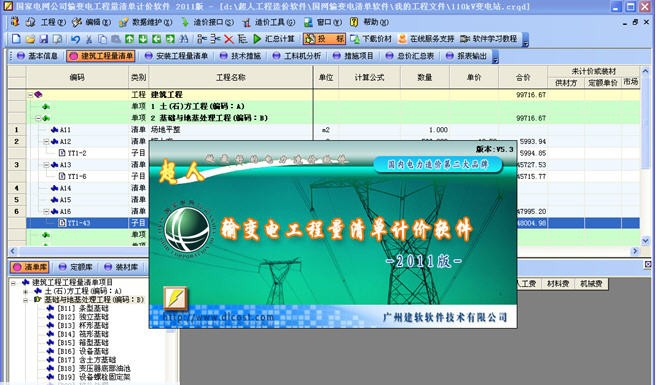Click the Copy pages icon

[x=102, y=39]
